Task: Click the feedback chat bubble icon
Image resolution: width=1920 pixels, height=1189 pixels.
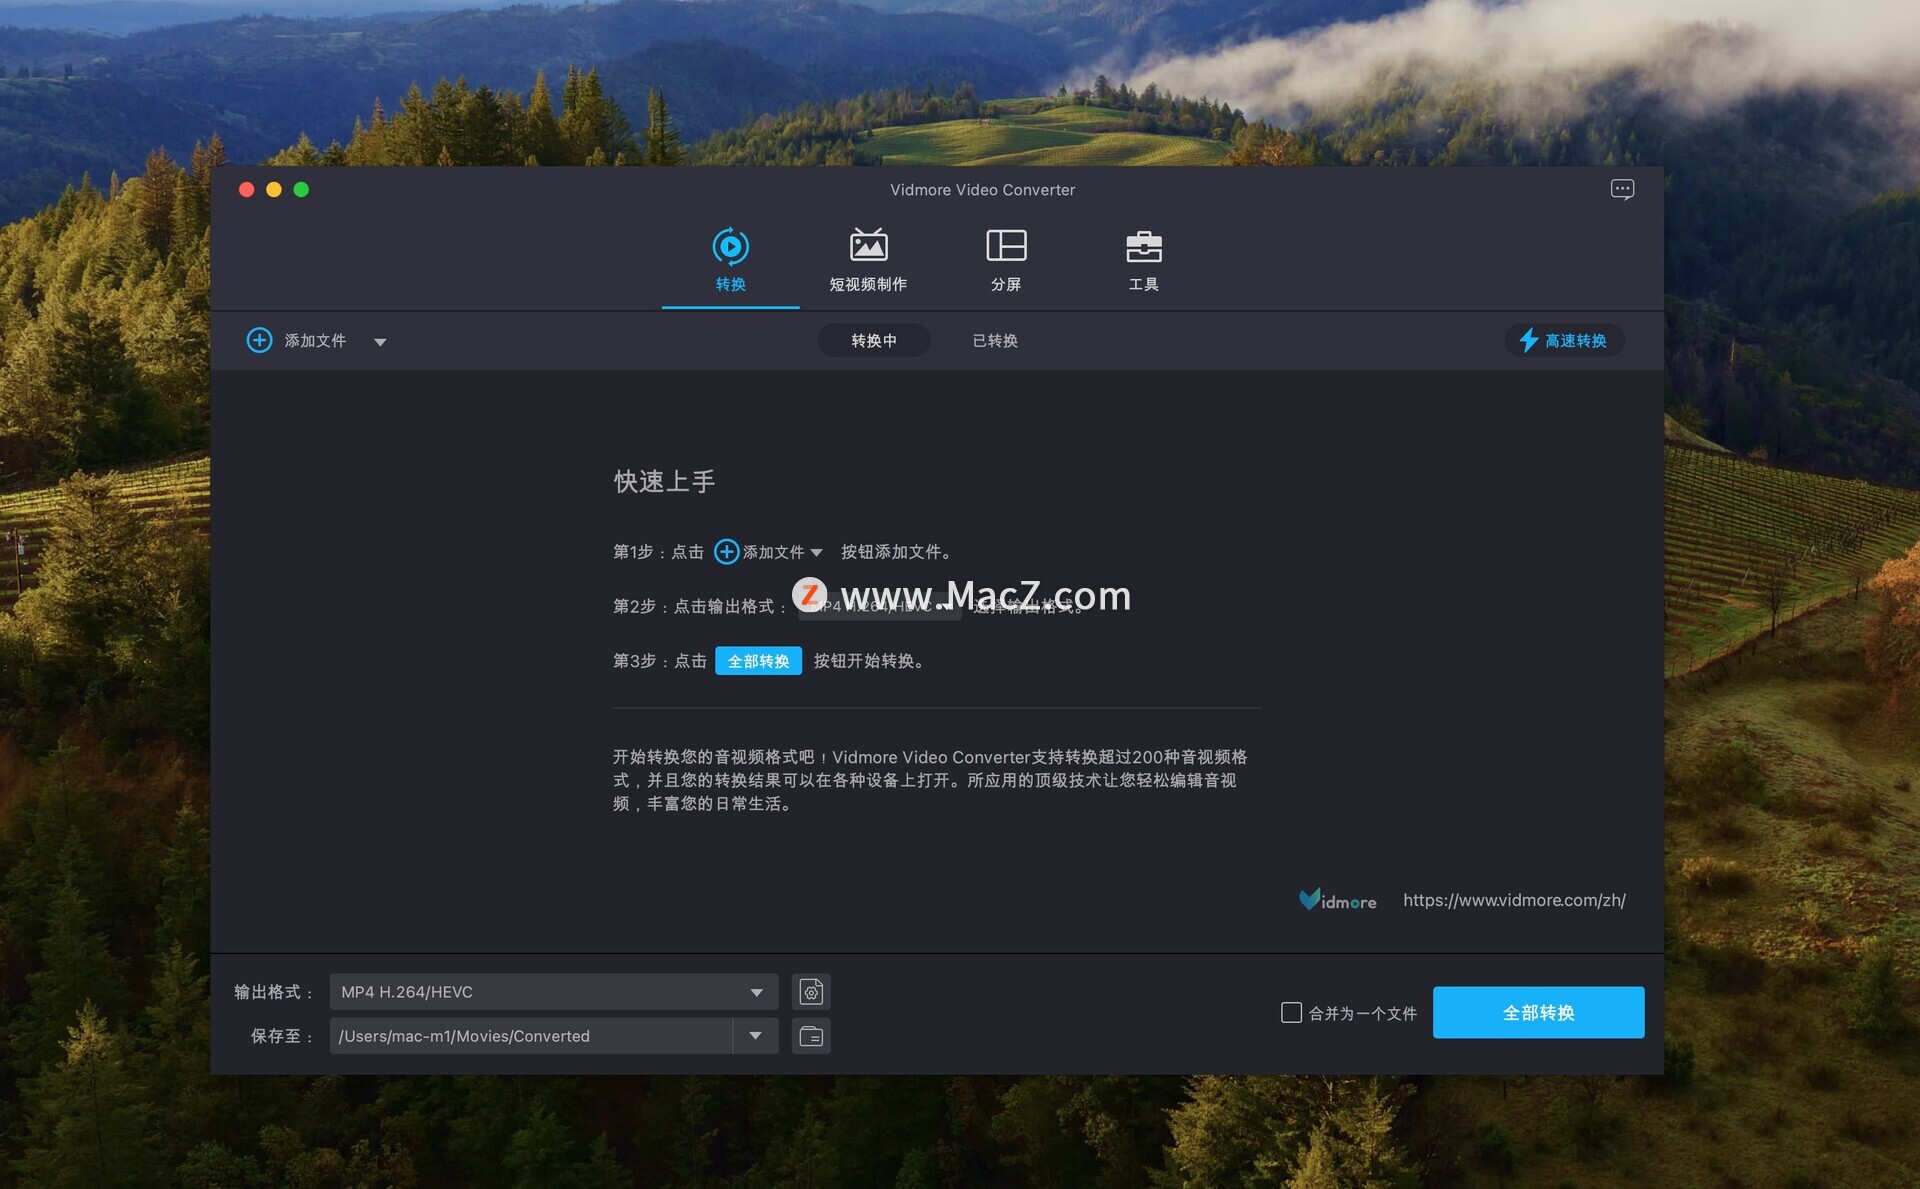Action: point(1622,189)
